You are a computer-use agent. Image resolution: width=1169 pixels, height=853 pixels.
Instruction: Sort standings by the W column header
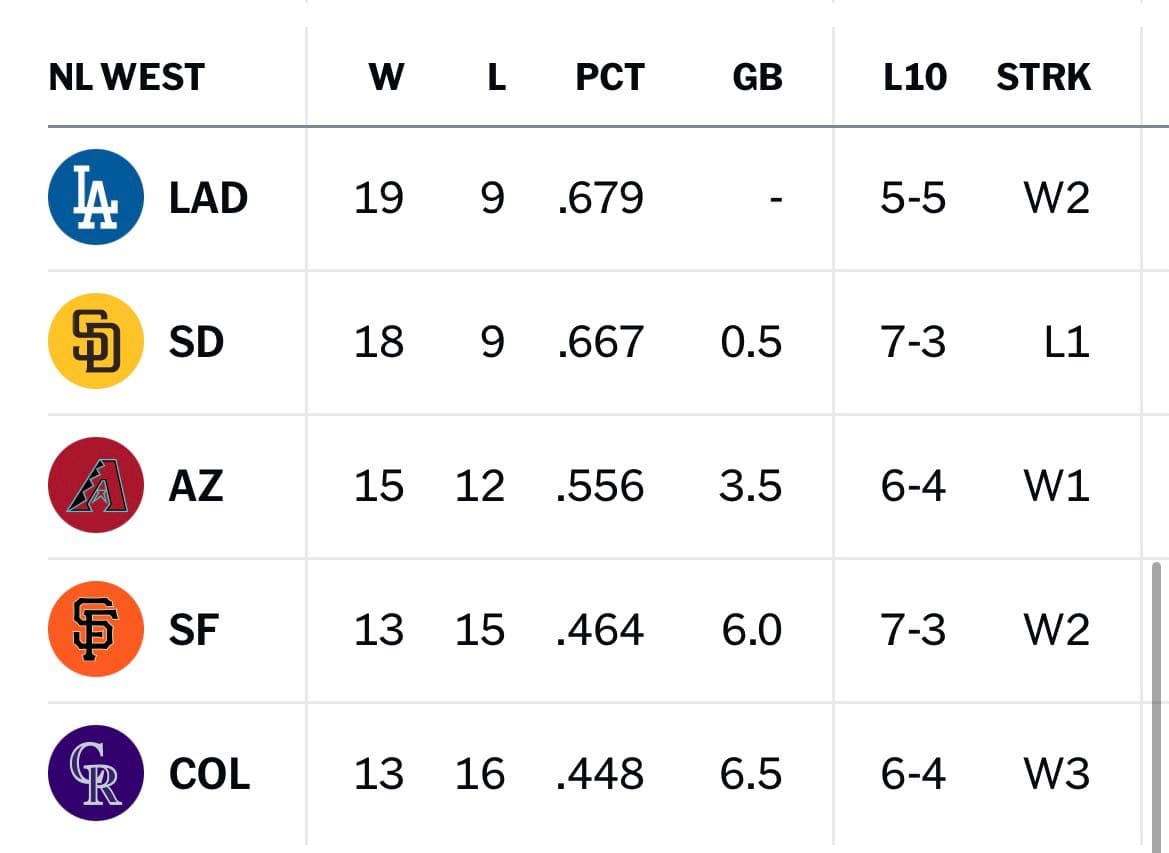pos(386,77)
